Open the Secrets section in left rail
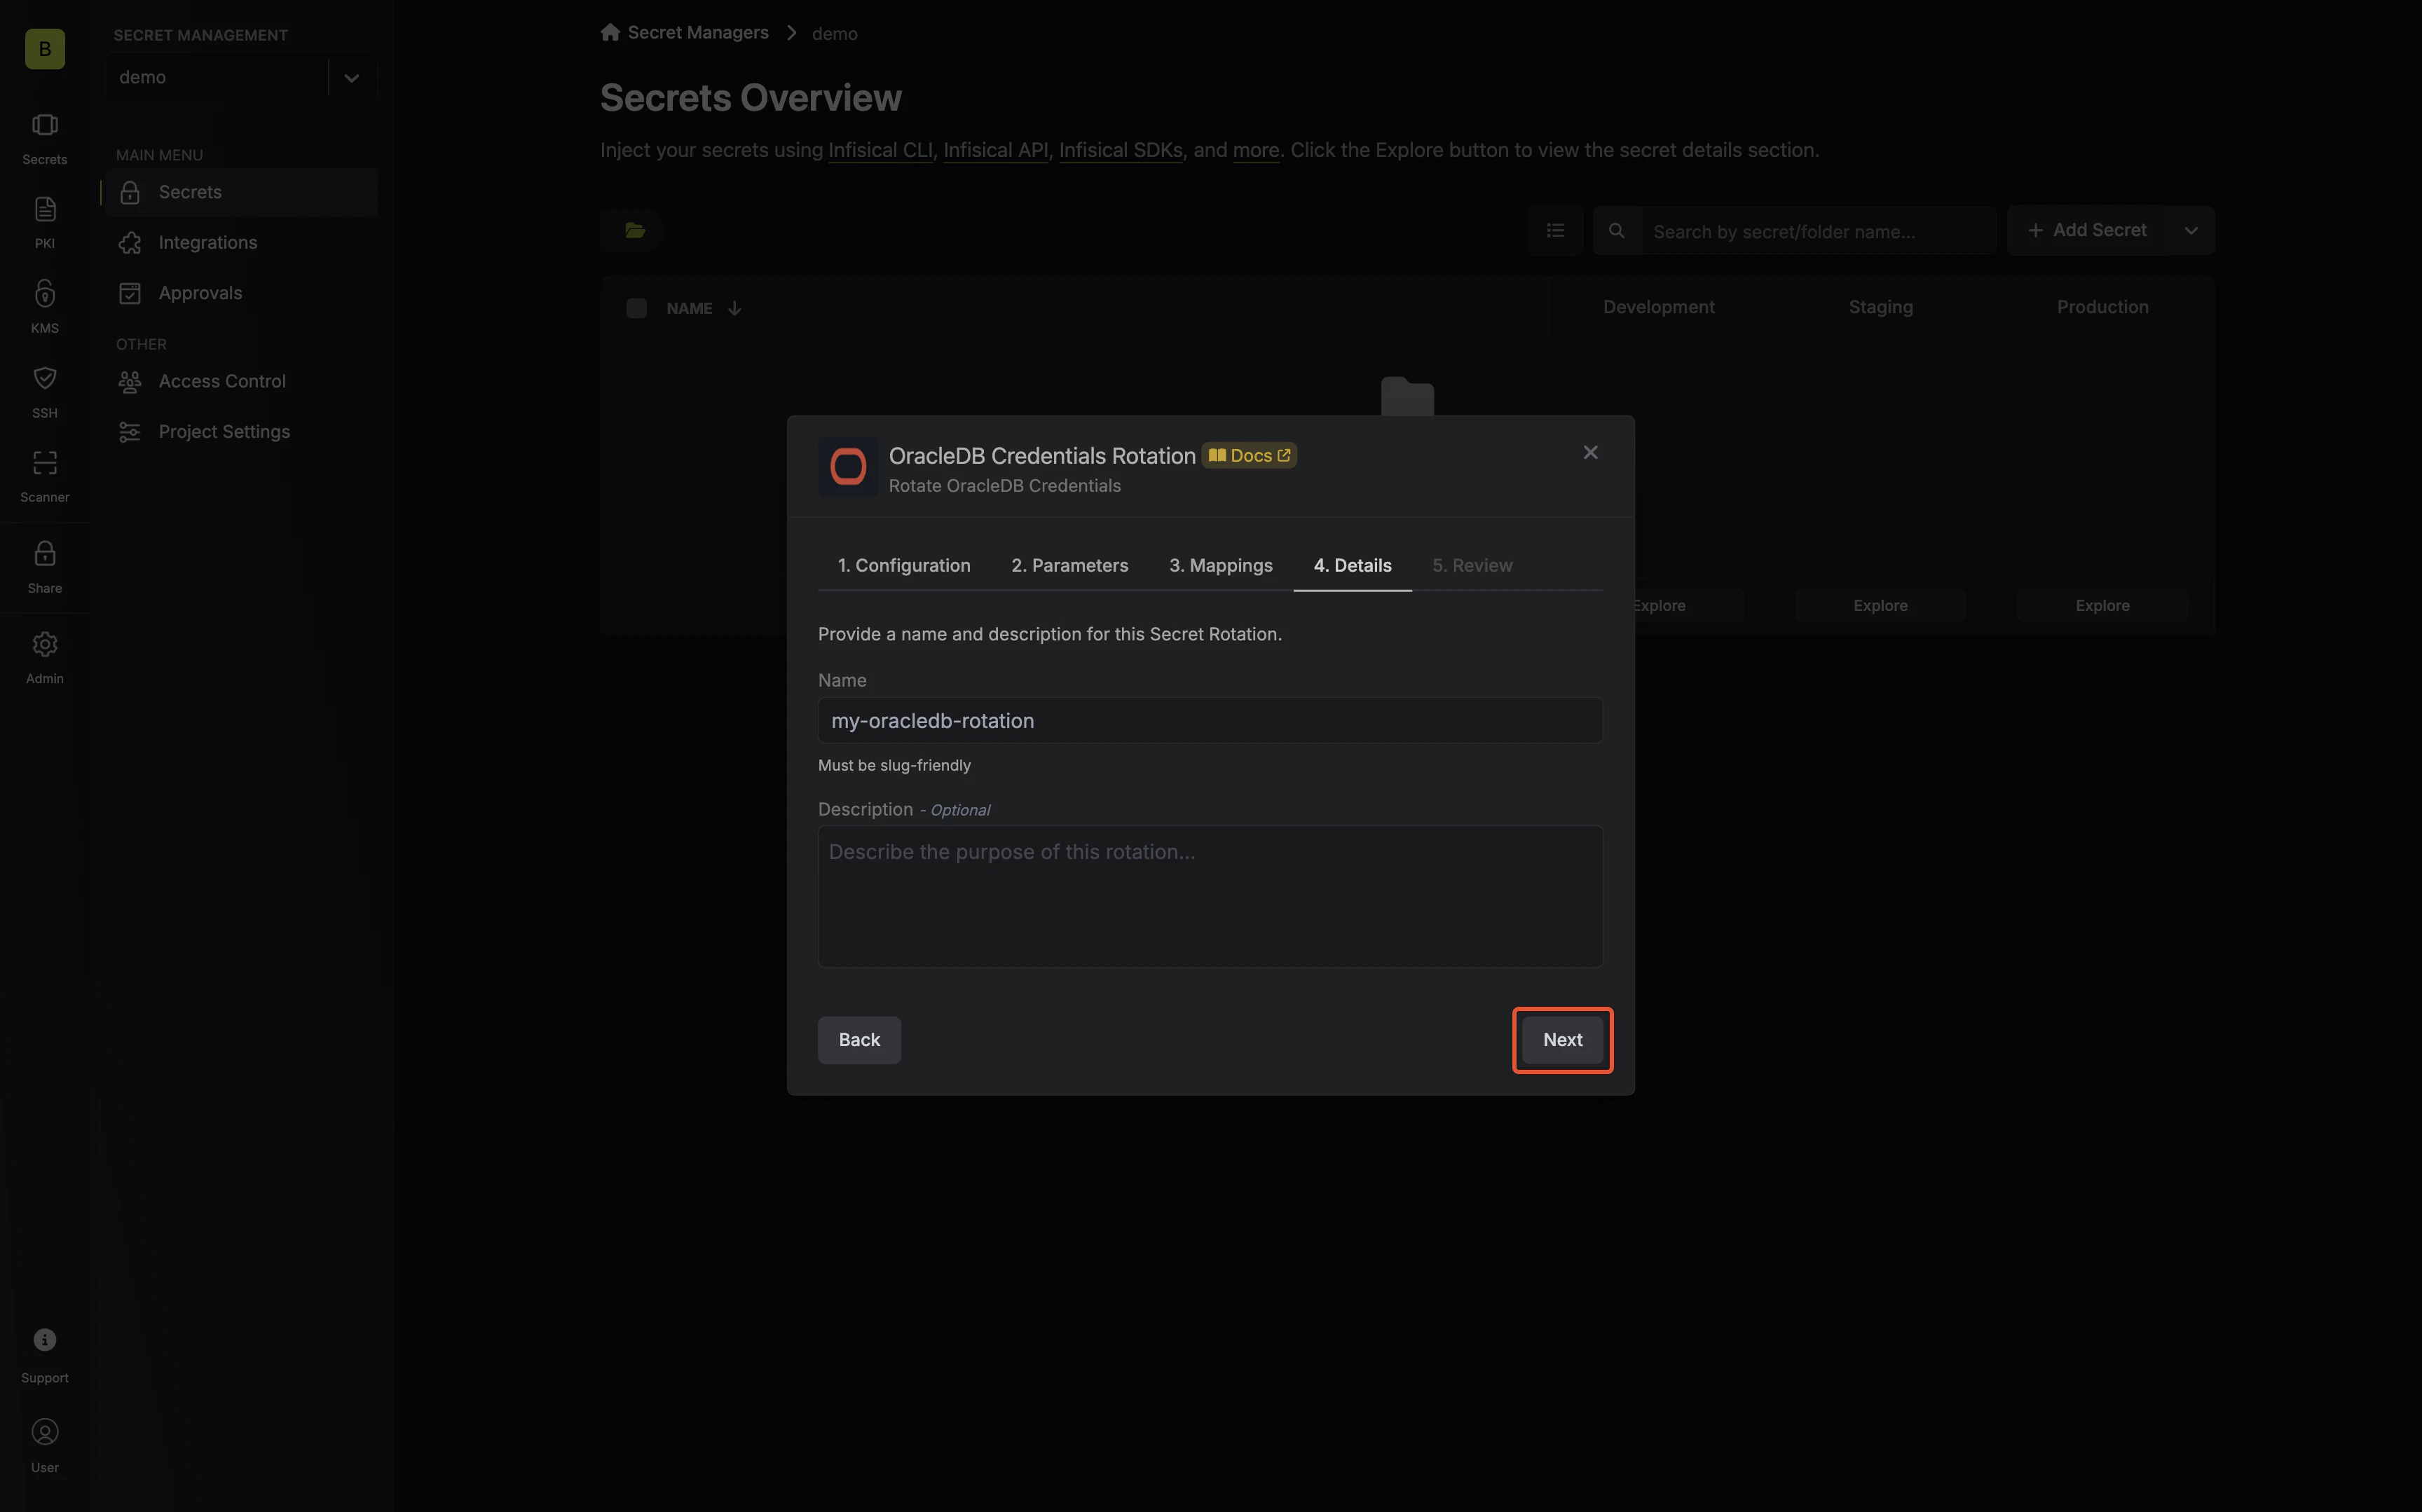The height and width of the screenshot is (1512, 2422). click(x=45, y=137)
